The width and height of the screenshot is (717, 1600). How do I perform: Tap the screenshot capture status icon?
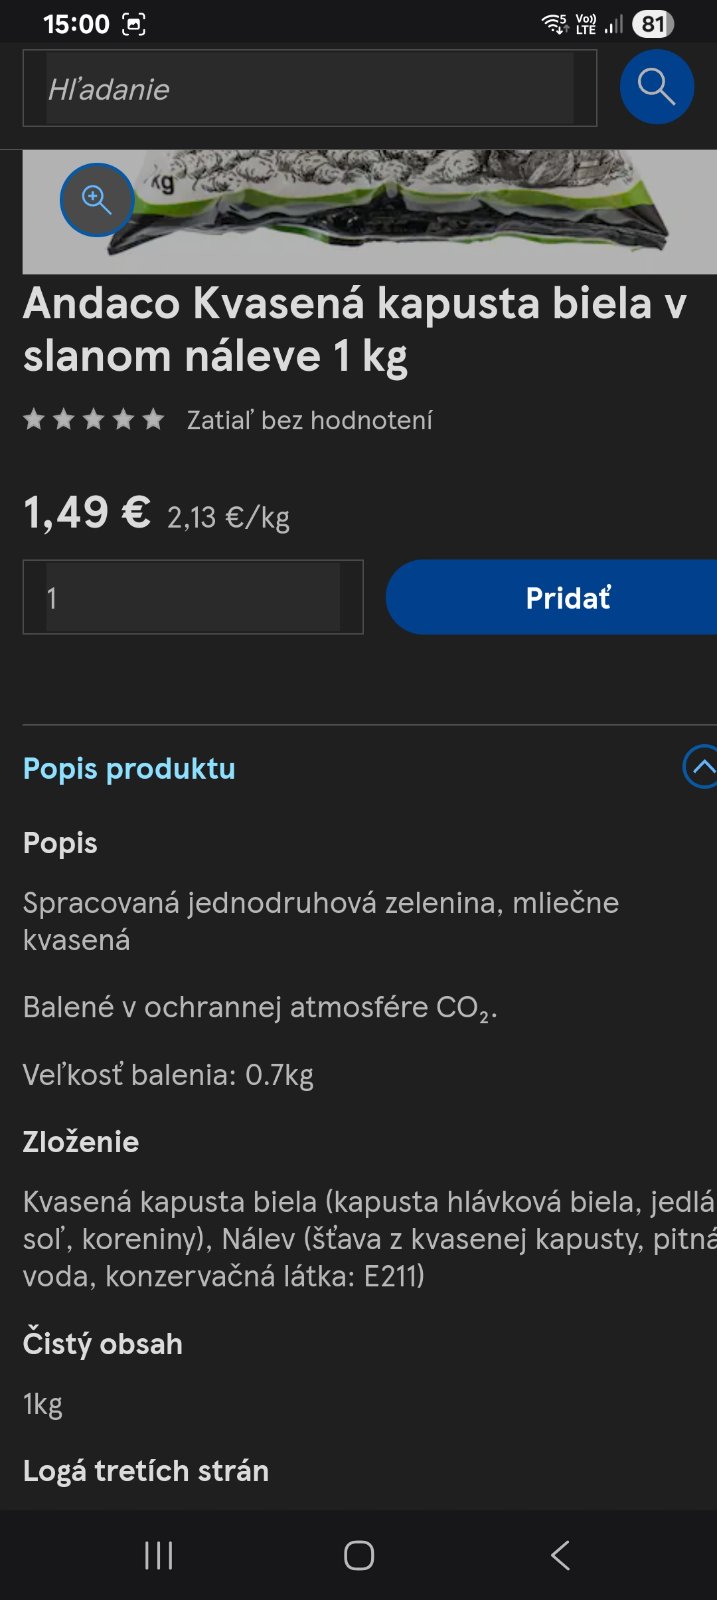133,25
